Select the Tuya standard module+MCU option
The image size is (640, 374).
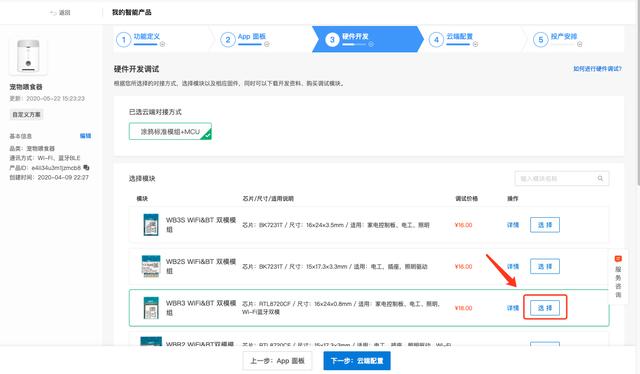[x=170, y=131]
